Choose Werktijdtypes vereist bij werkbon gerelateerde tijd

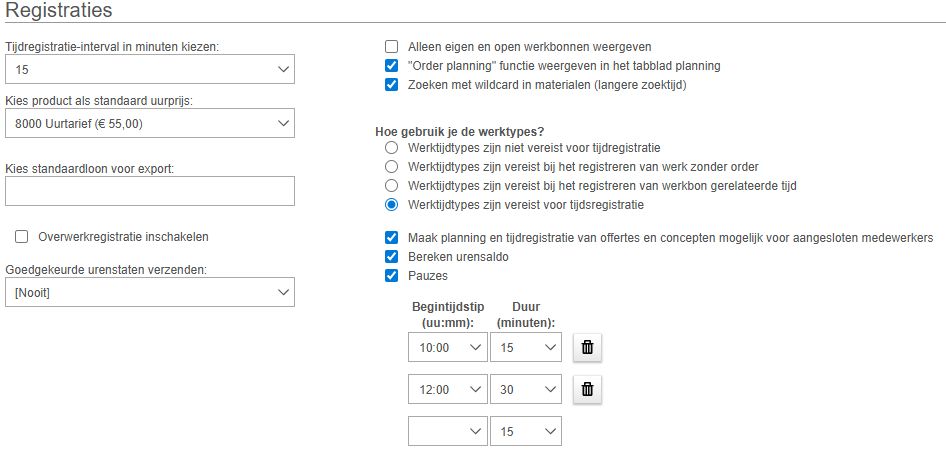click(x=392, y=186)
